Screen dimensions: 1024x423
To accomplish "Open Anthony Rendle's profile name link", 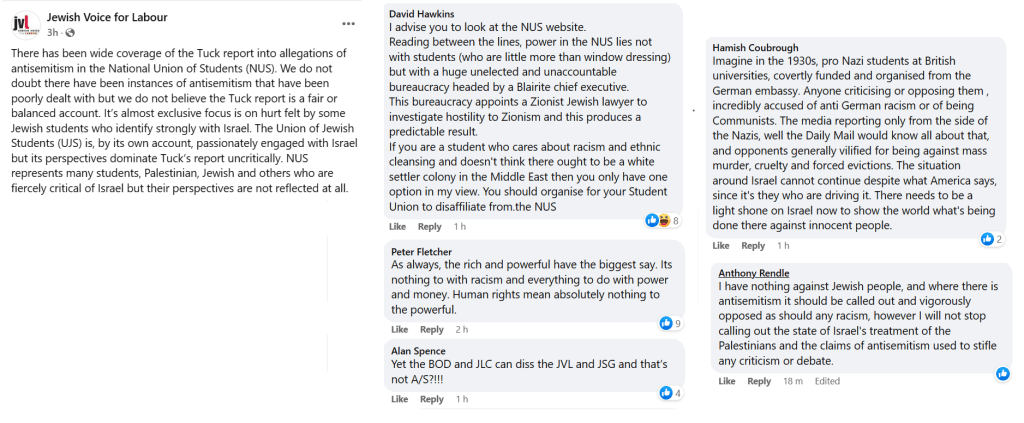I will coord(754,273).
